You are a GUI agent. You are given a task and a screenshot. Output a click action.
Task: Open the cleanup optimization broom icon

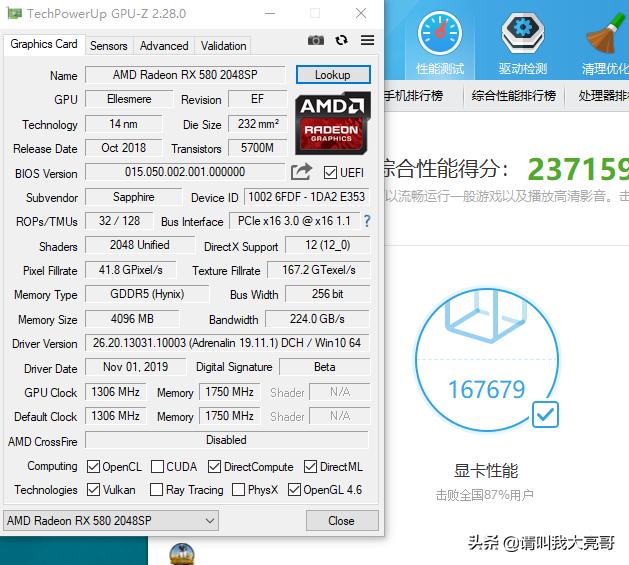point(606,33)
